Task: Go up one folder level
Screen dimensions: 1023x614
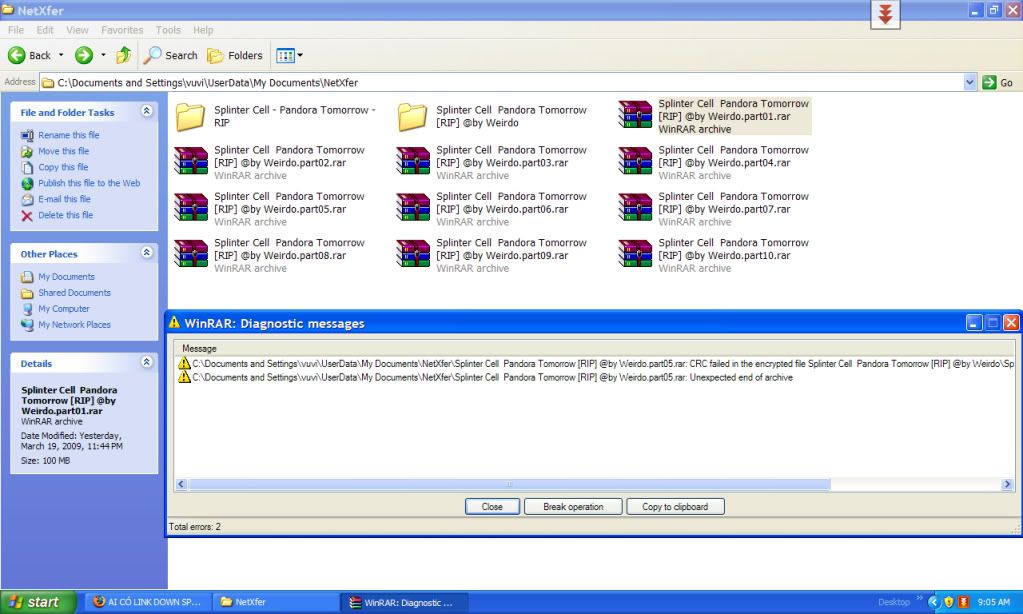Action: click(x=123, y=55)
